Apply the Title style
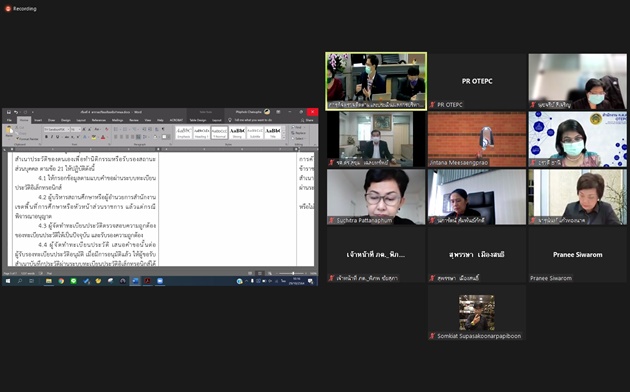 click(273, 133)
